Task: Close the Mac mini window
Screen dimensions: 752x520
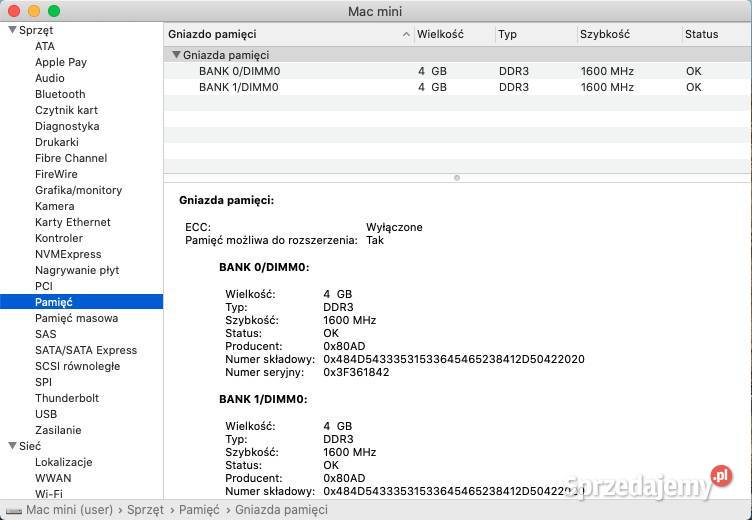Action: coord(14,11)
